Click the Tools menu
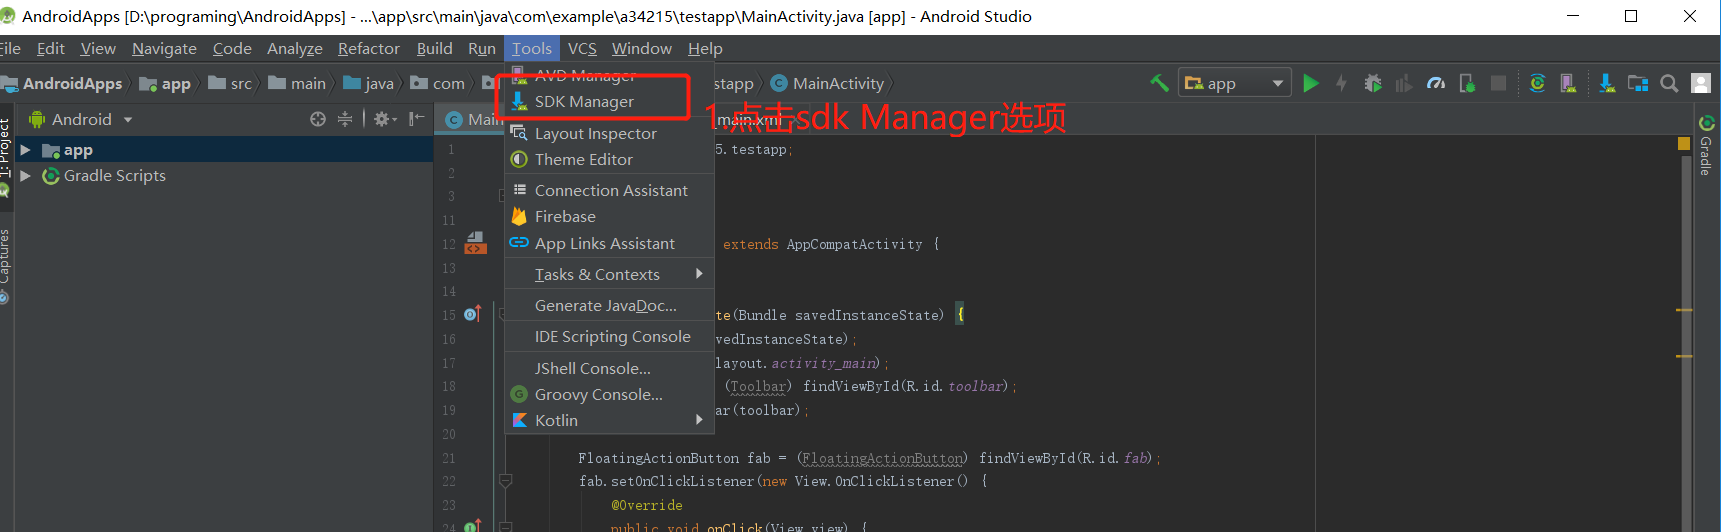 pyautogui.click(x=532, y=48)
